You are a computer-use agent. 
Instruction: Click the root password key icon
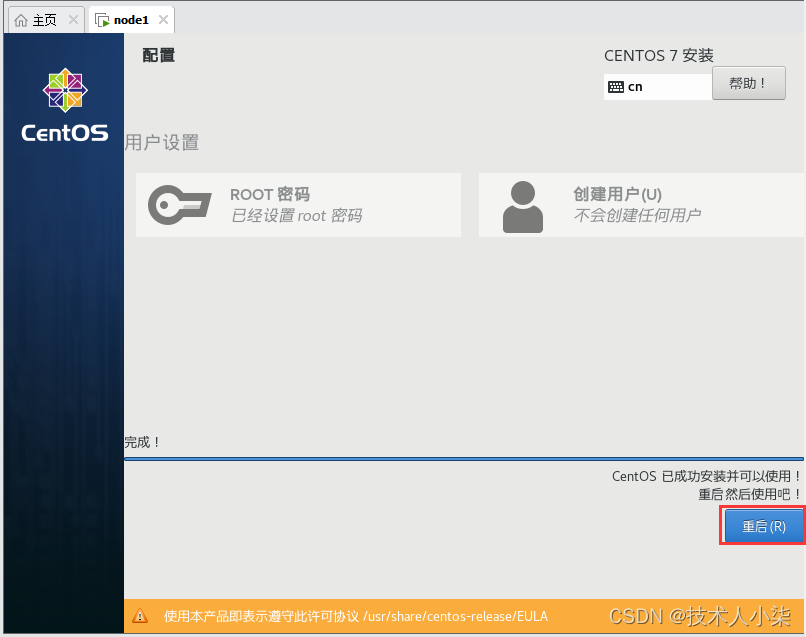pos(179,205)
